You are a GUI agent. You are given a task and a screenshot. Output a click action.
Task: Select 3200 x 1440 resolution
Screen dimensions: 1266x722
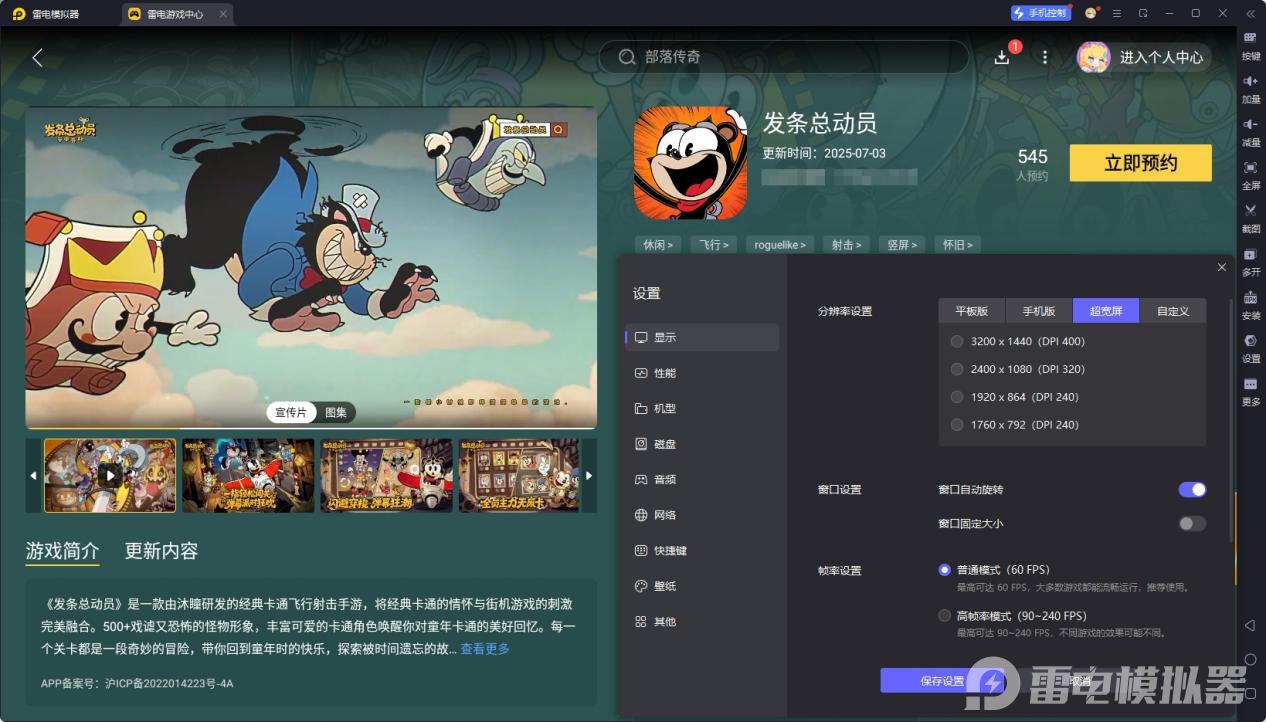pyautogui.click(x=957, y=341)
